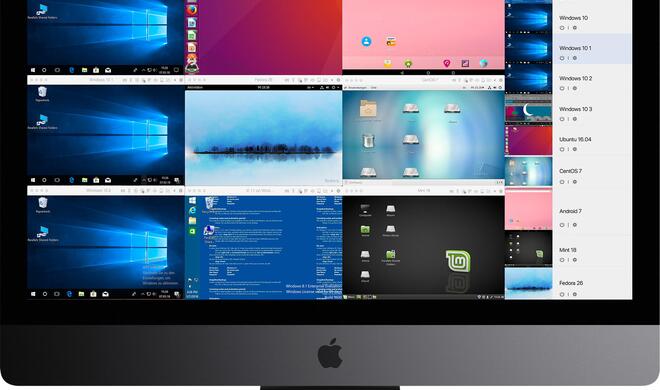Image resolution: width=660 pixels, height=390 pixels.
Task: Tap Android back navigation button
Action: pos(402,73)
